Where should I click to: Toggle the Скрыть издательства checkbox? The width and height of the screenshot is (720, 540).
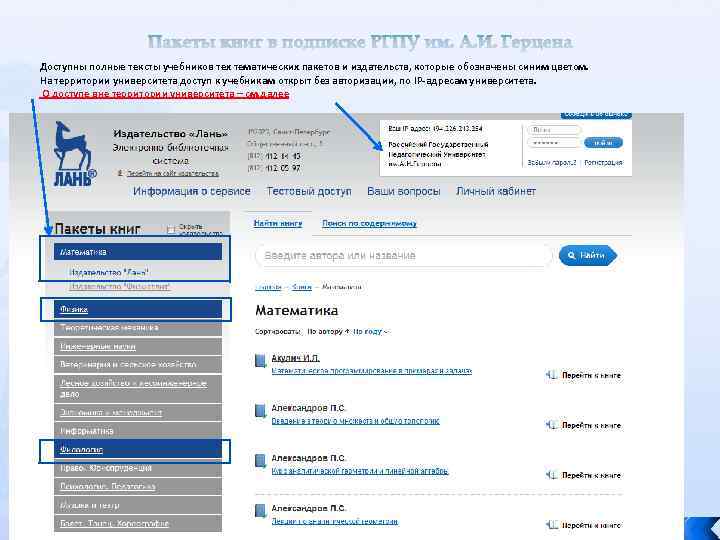coord(171,230)
